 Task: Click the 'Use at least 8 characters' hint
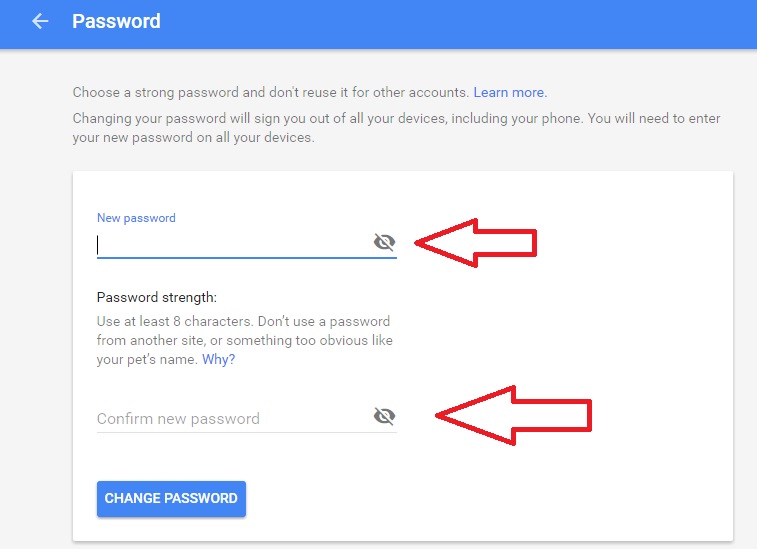175,321
